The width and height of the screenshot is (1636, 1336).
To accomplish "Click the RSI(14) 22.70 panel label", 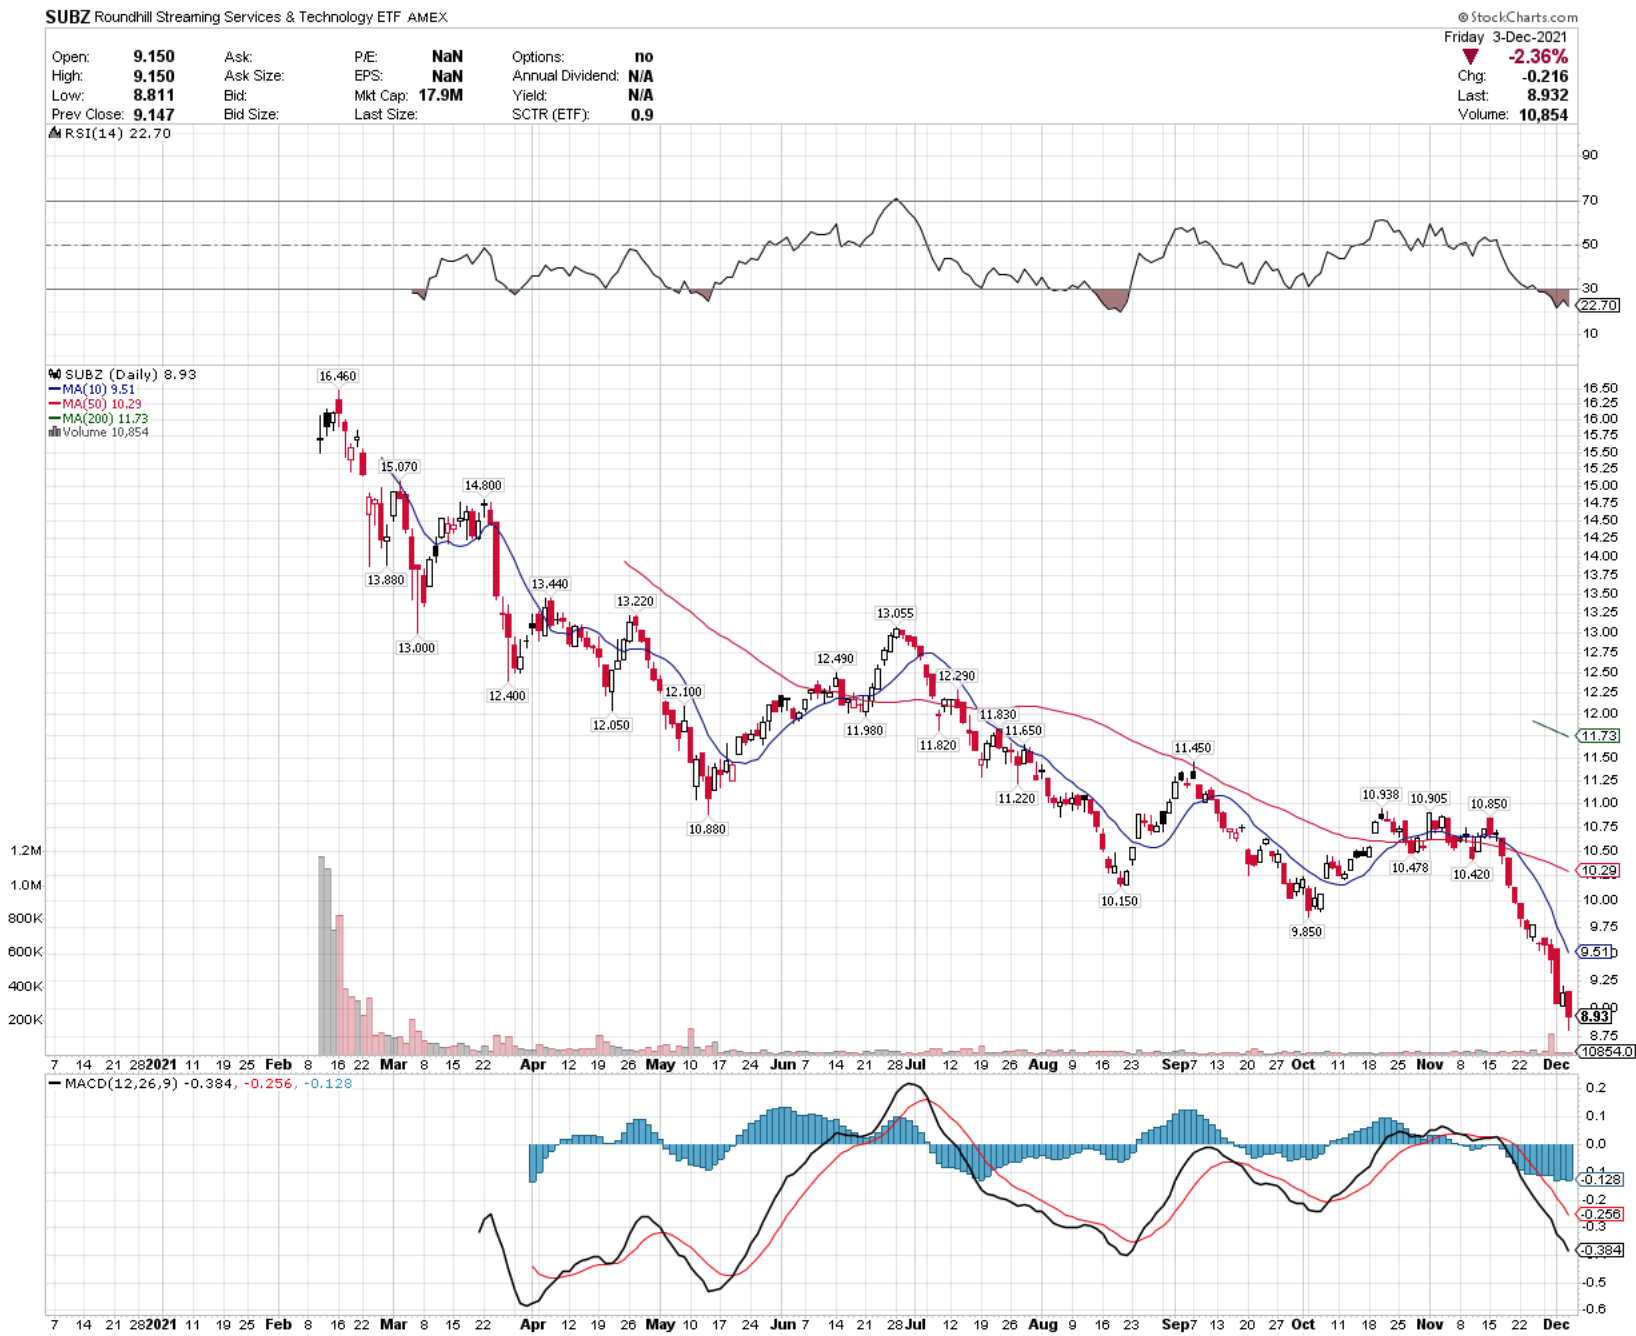I will click(118, 133).
